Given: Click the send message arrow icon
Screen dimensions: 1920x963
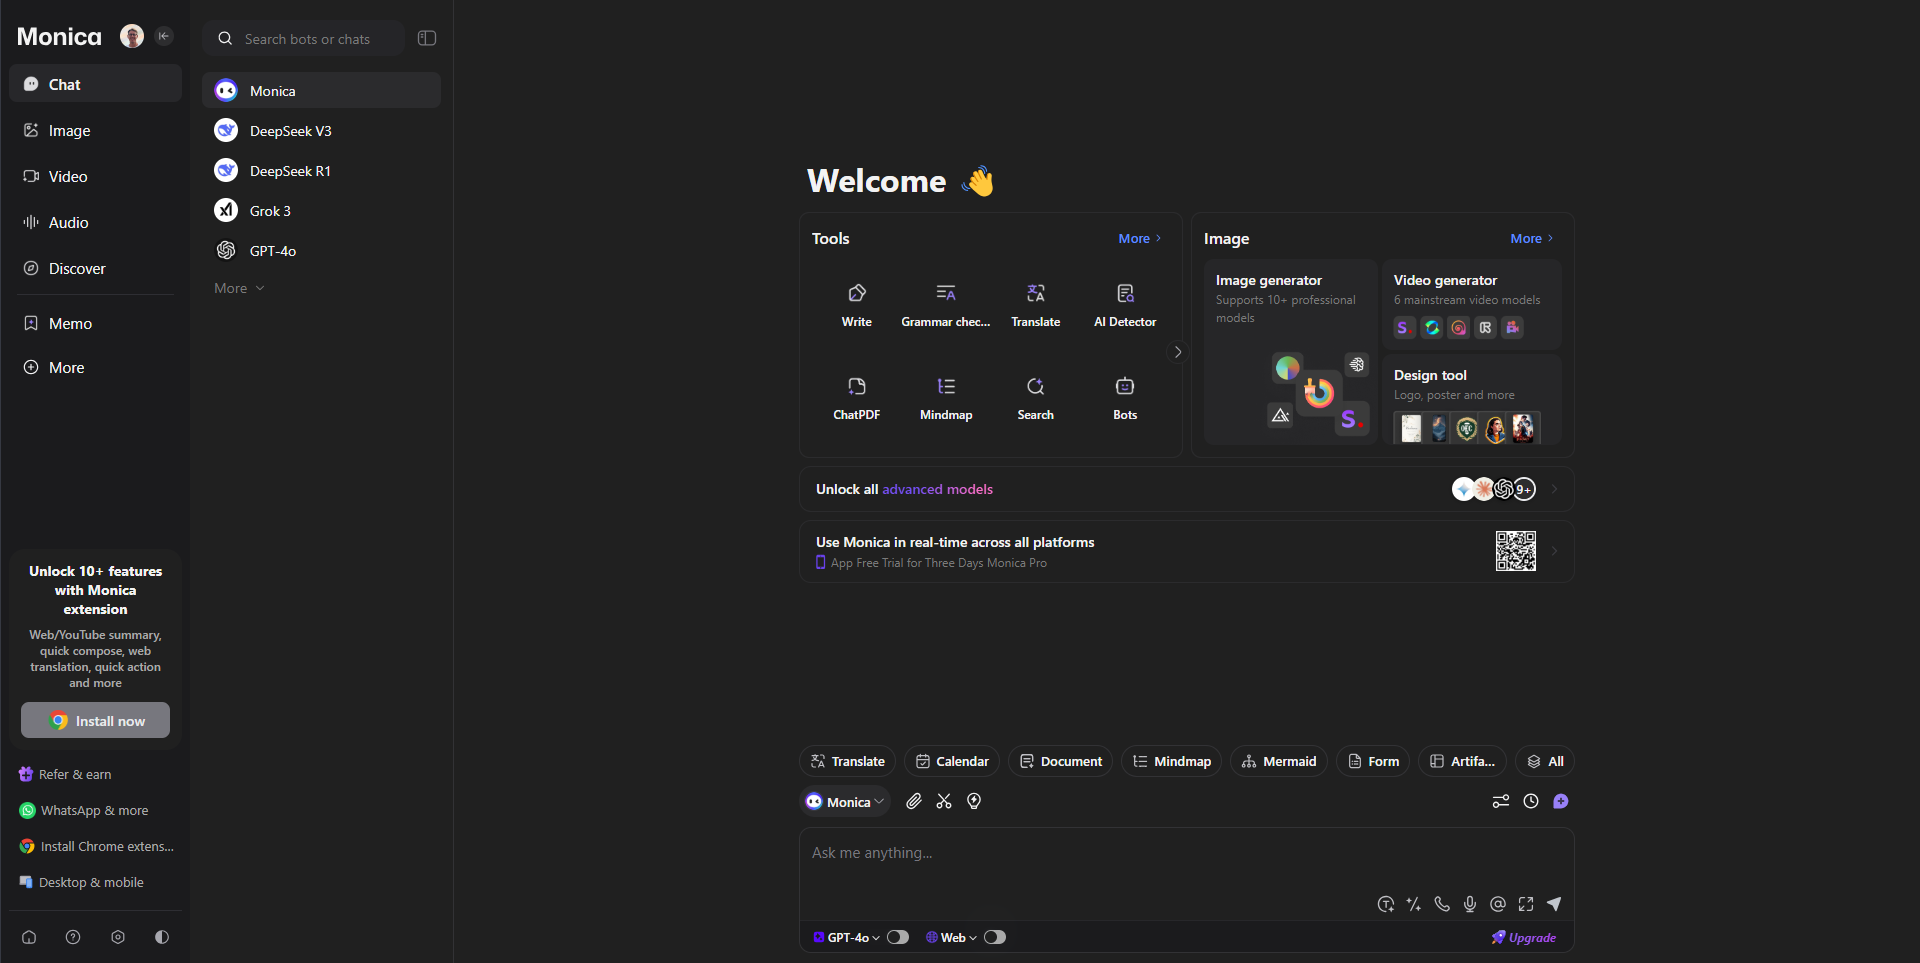Looking at the screenshot, I should click(x=1553, y=904).
